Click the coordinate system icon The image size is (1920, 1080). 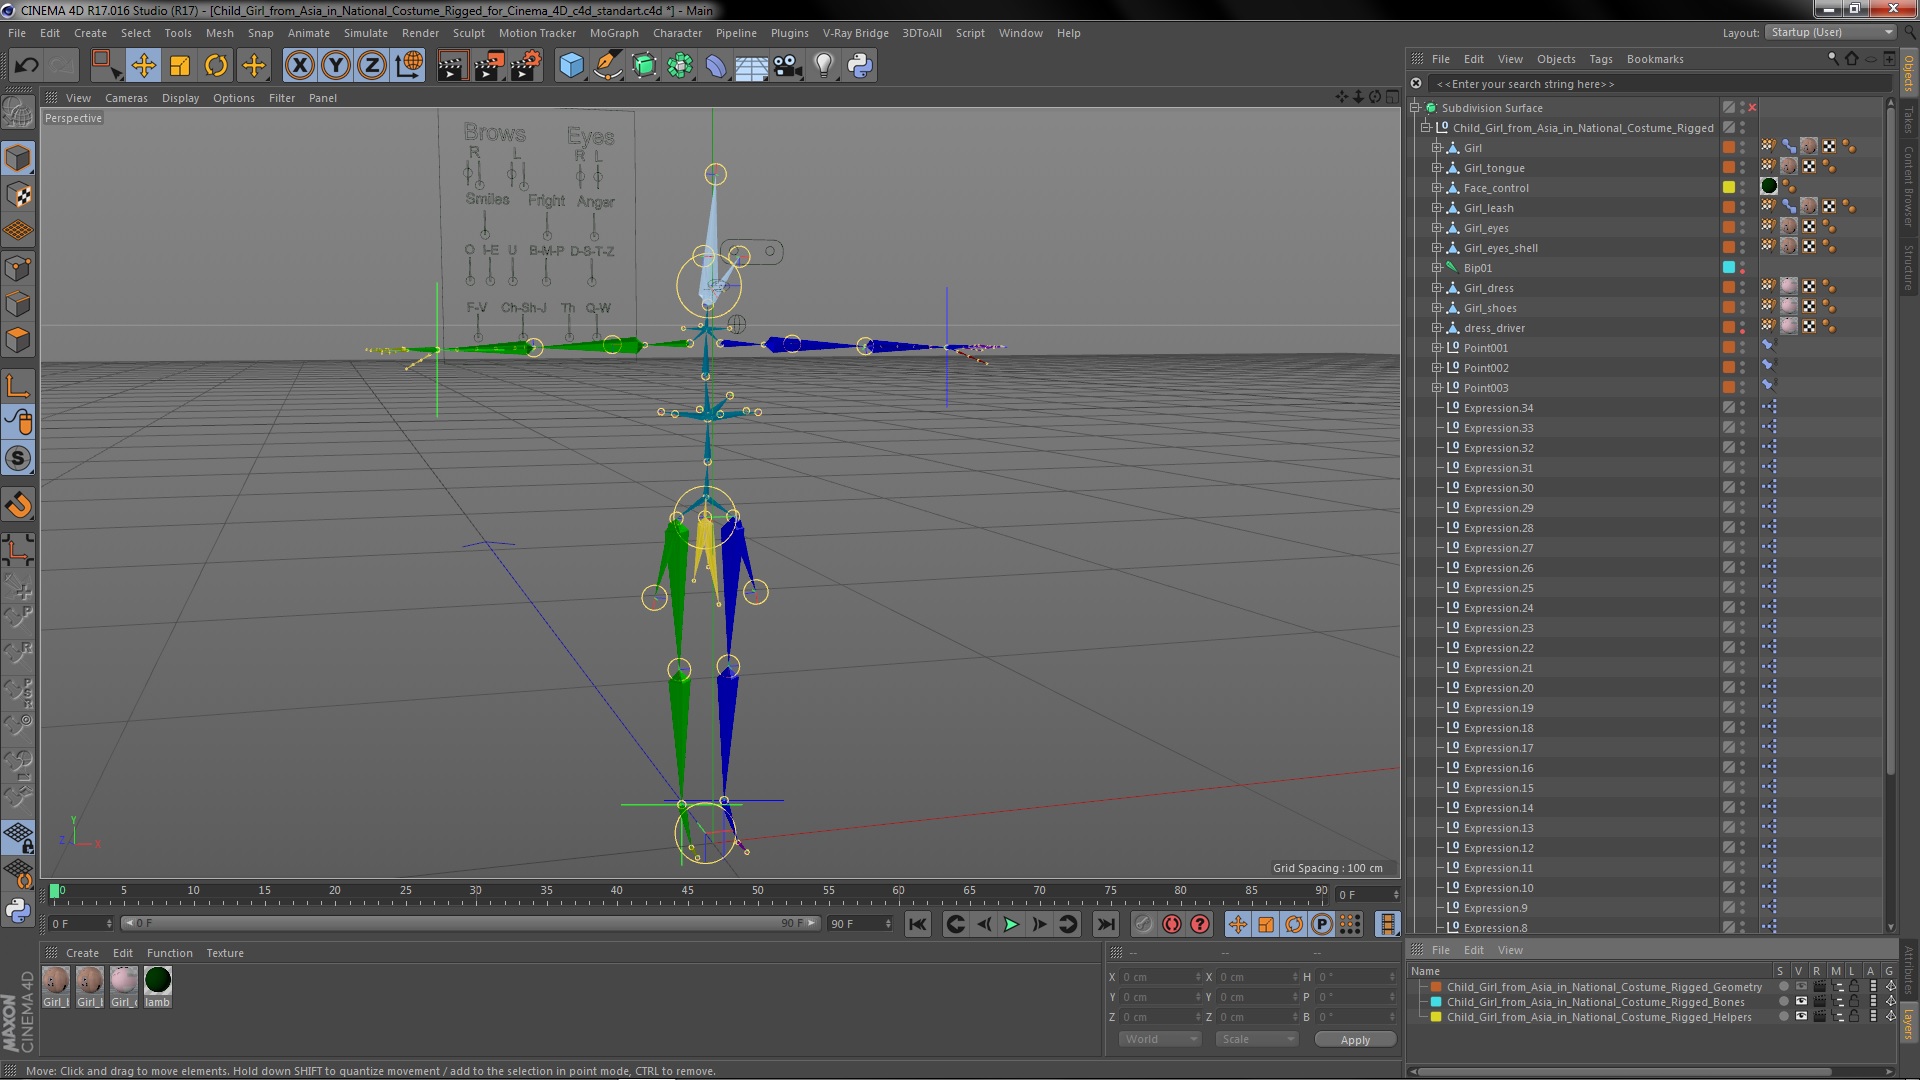409,66
